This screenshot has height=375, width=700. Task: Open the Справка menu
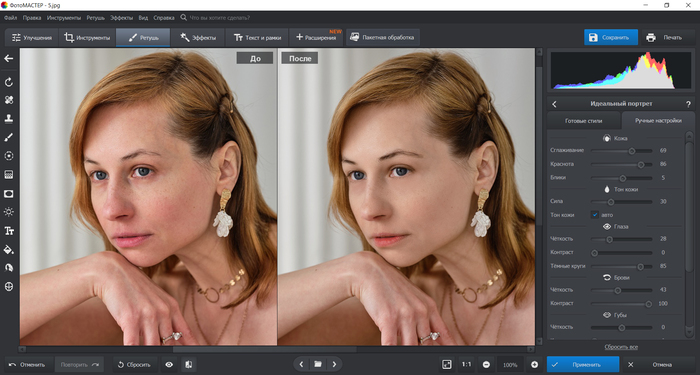pos(164,18)
